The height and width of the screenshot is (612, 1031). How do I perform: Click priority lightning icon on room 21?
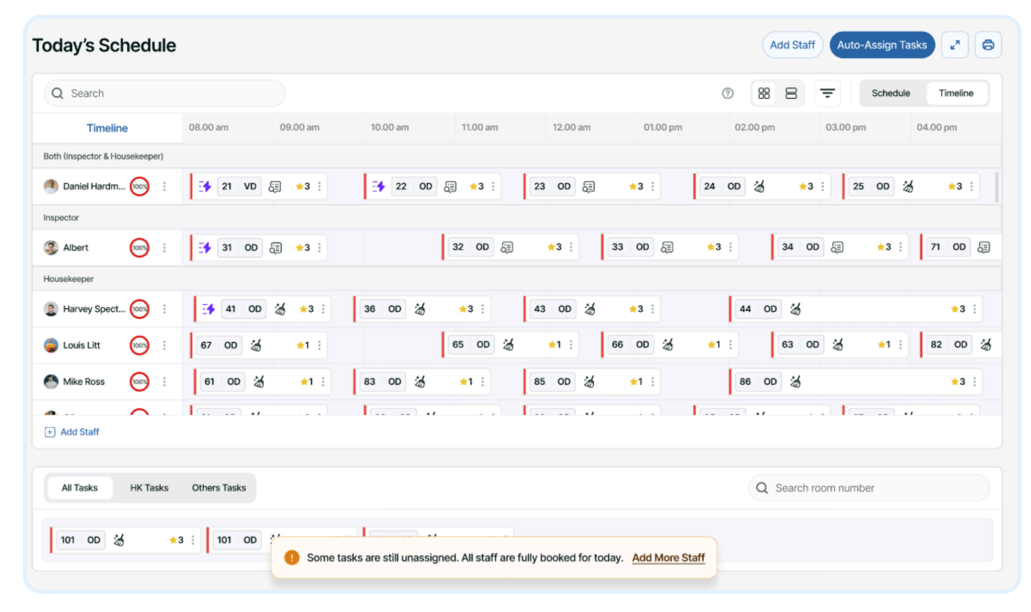[x=205, y=187]
